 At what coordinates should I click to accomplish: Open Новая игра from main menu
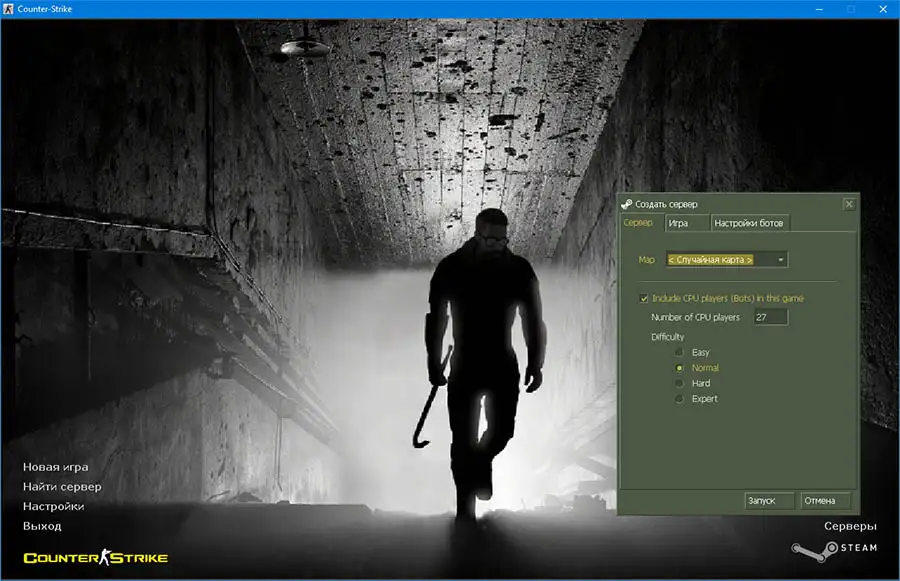pyautogui.click(x=55, y=467)
